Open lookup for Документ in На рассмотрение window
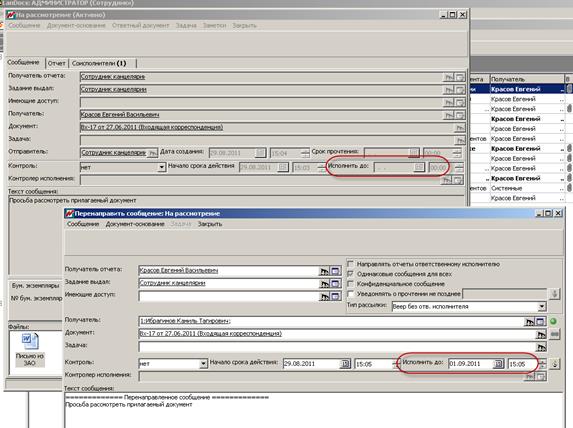This screenshot has width=573, height=428. click(460, 128)
